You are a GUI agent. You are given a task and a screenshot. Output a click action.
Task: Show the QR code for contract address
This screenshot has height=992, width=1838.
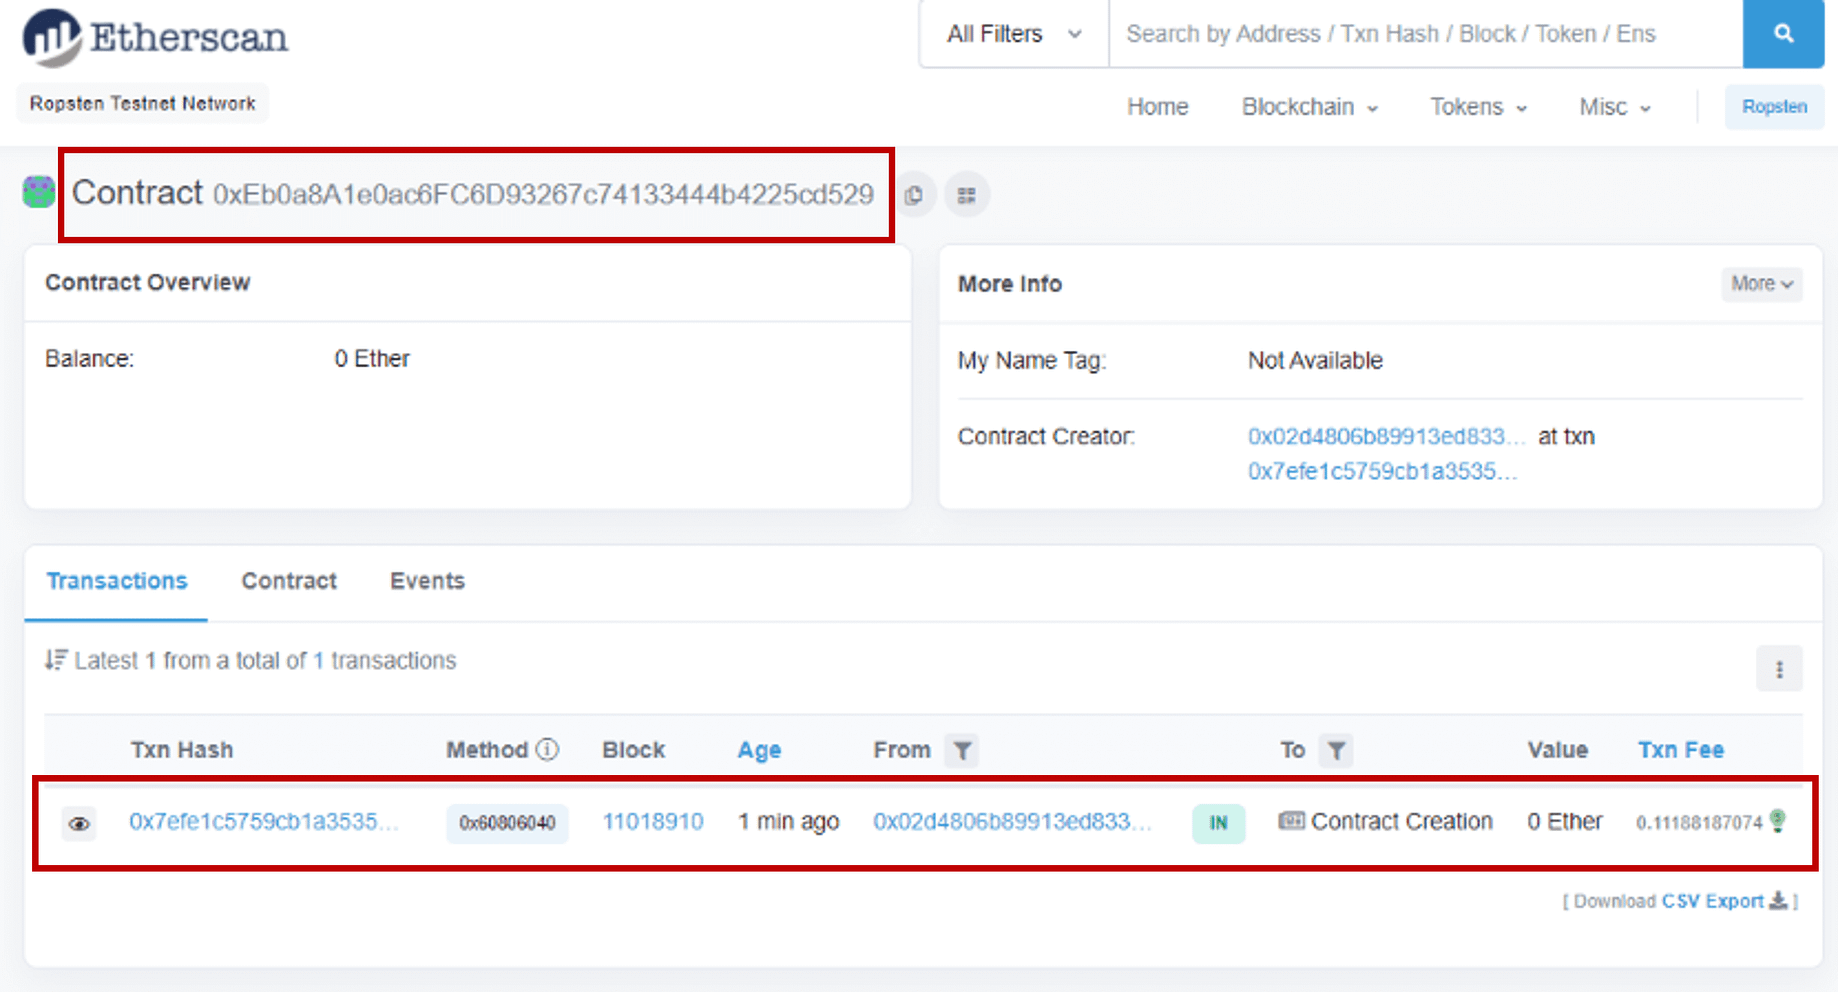pyautogui.click(x=966, y=195)
